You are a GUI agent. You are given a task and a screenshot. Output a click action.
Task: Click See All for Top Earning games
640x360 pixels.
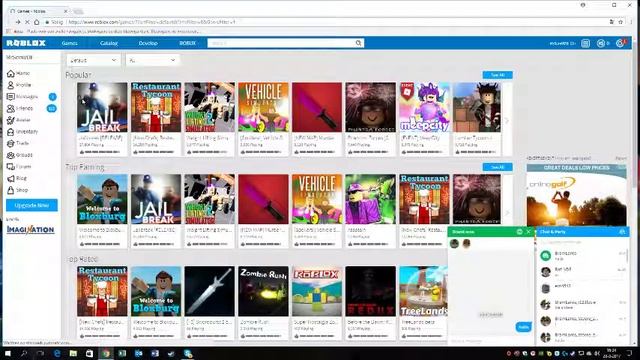click(x=497, y=167)
